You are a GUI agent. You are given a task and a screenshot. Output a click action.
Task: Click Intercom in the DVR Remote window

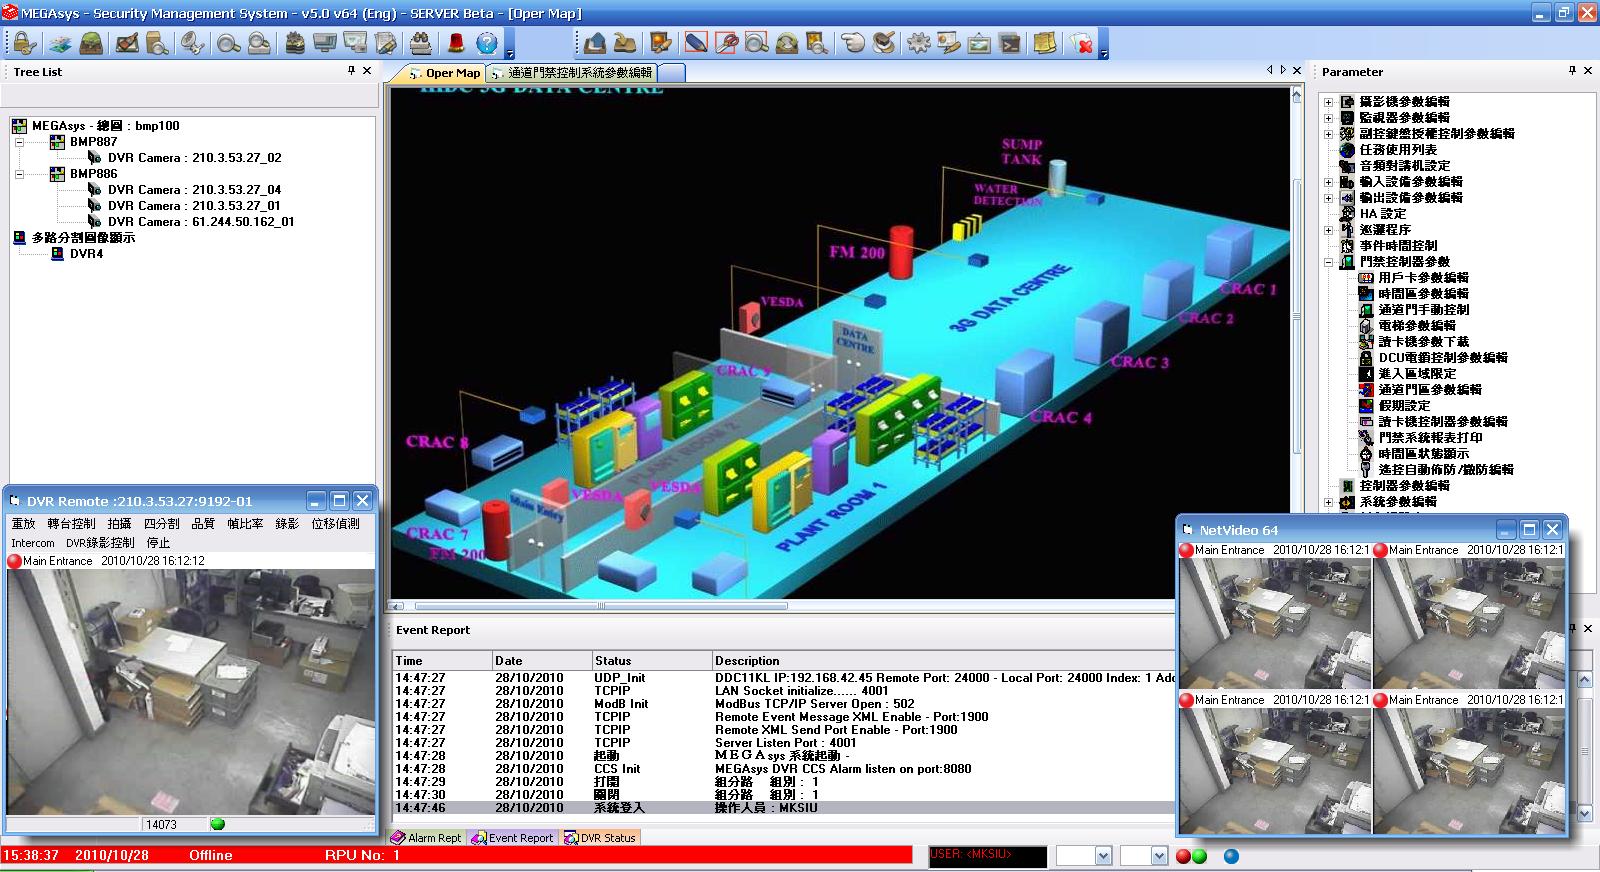33,543
